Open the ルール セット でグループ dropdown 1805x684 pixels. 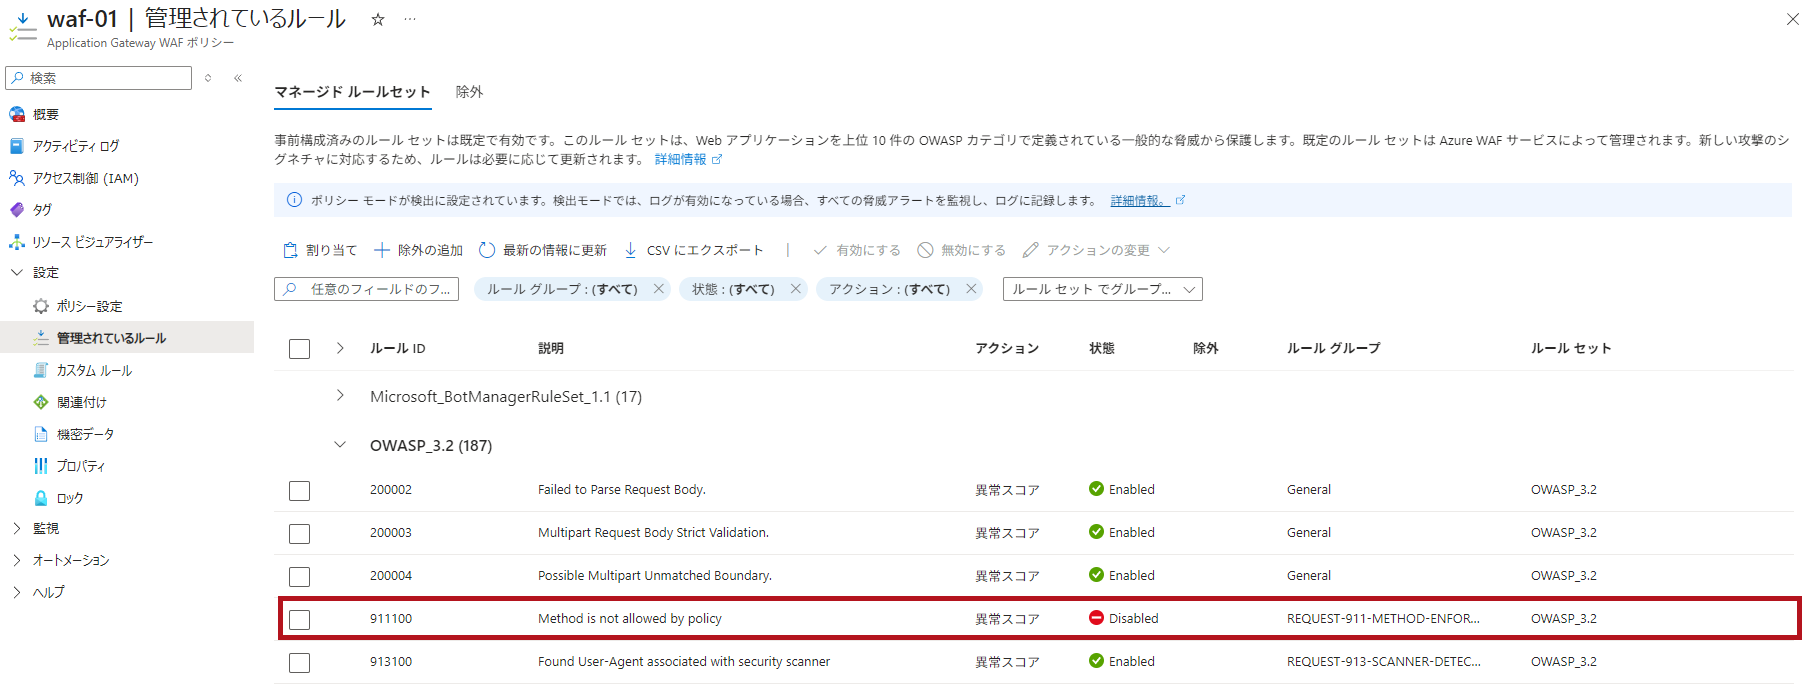pyautogui.click(x=1102, y=289)
